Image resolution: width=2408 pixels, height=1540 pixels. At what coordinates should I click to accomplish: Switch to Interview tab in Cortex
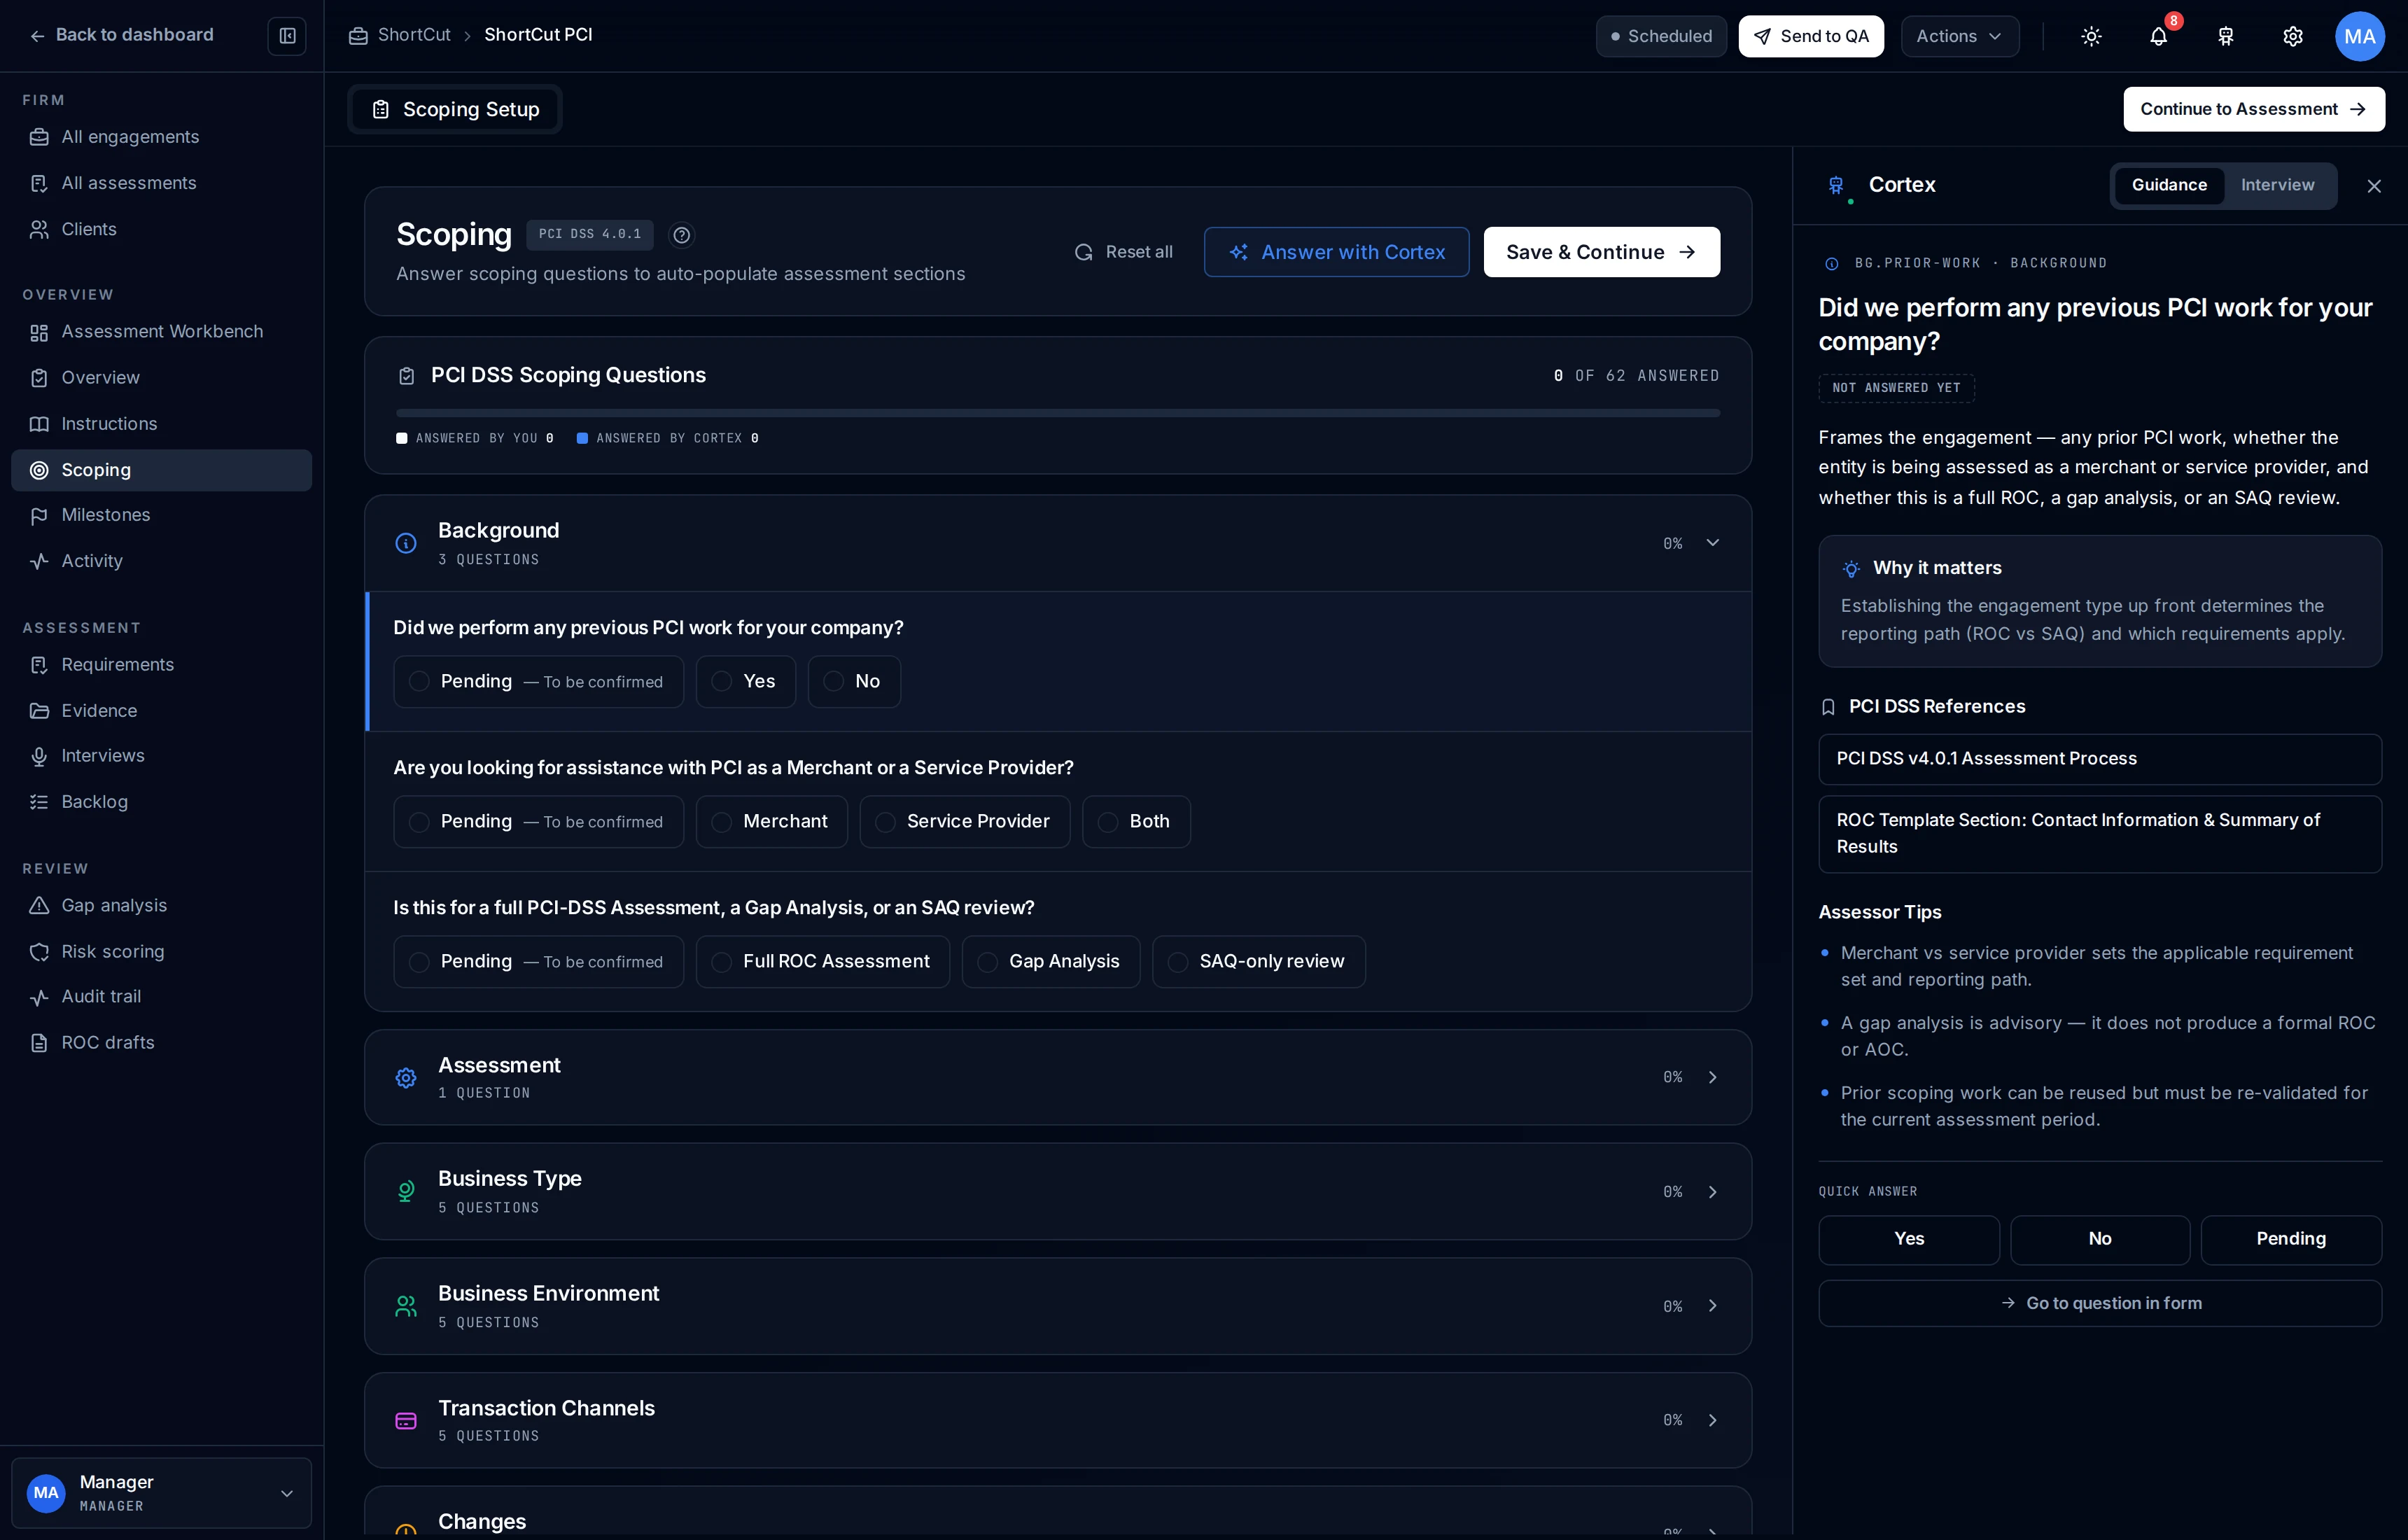[2277, 185]
